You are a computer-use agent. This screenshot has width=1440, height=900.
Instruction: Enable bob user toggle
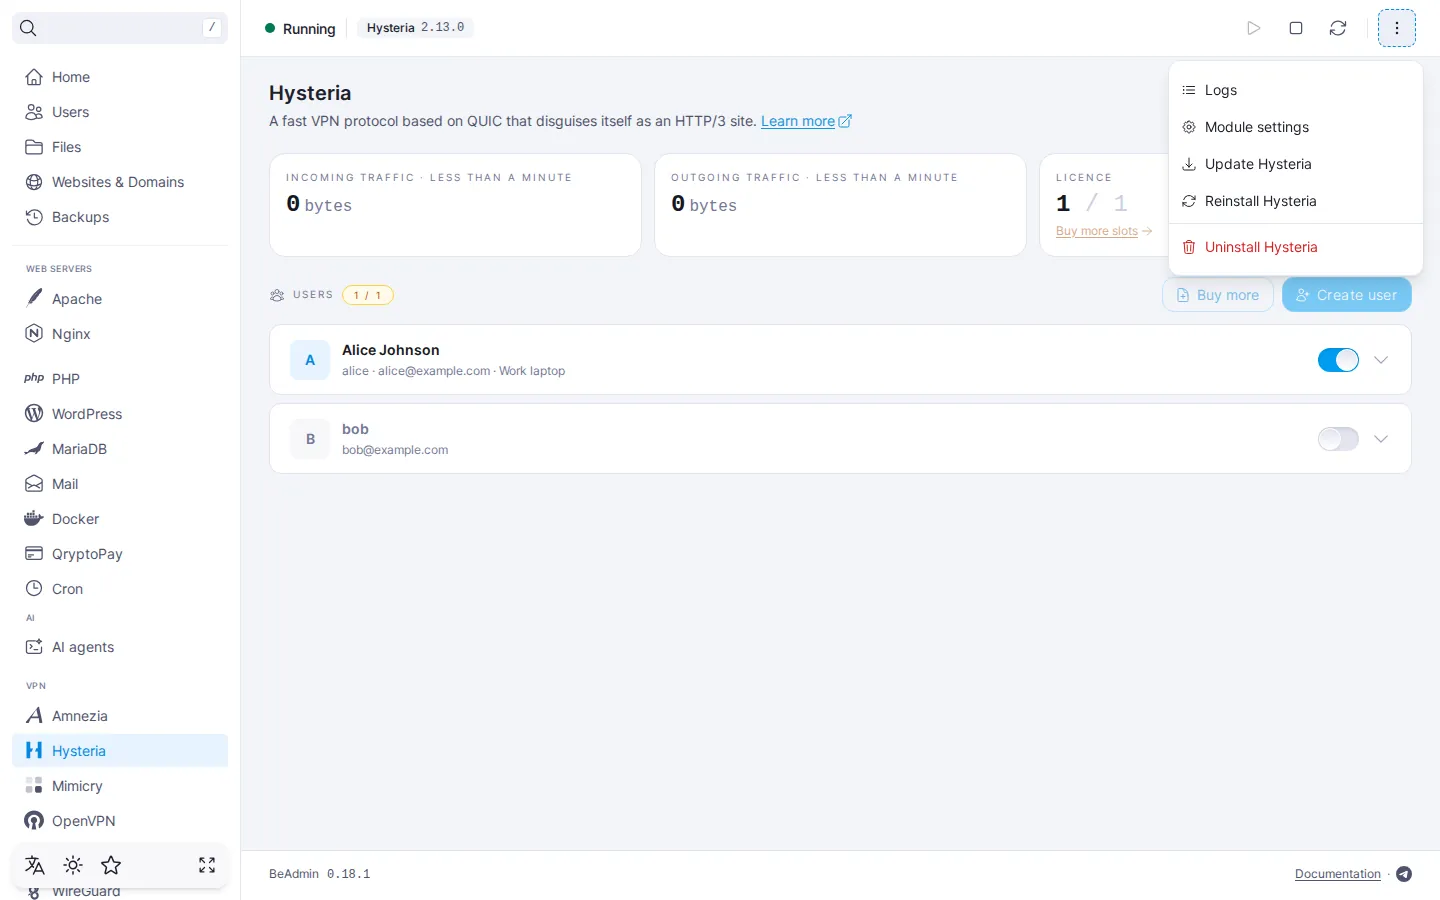[x=1338, y=439]
